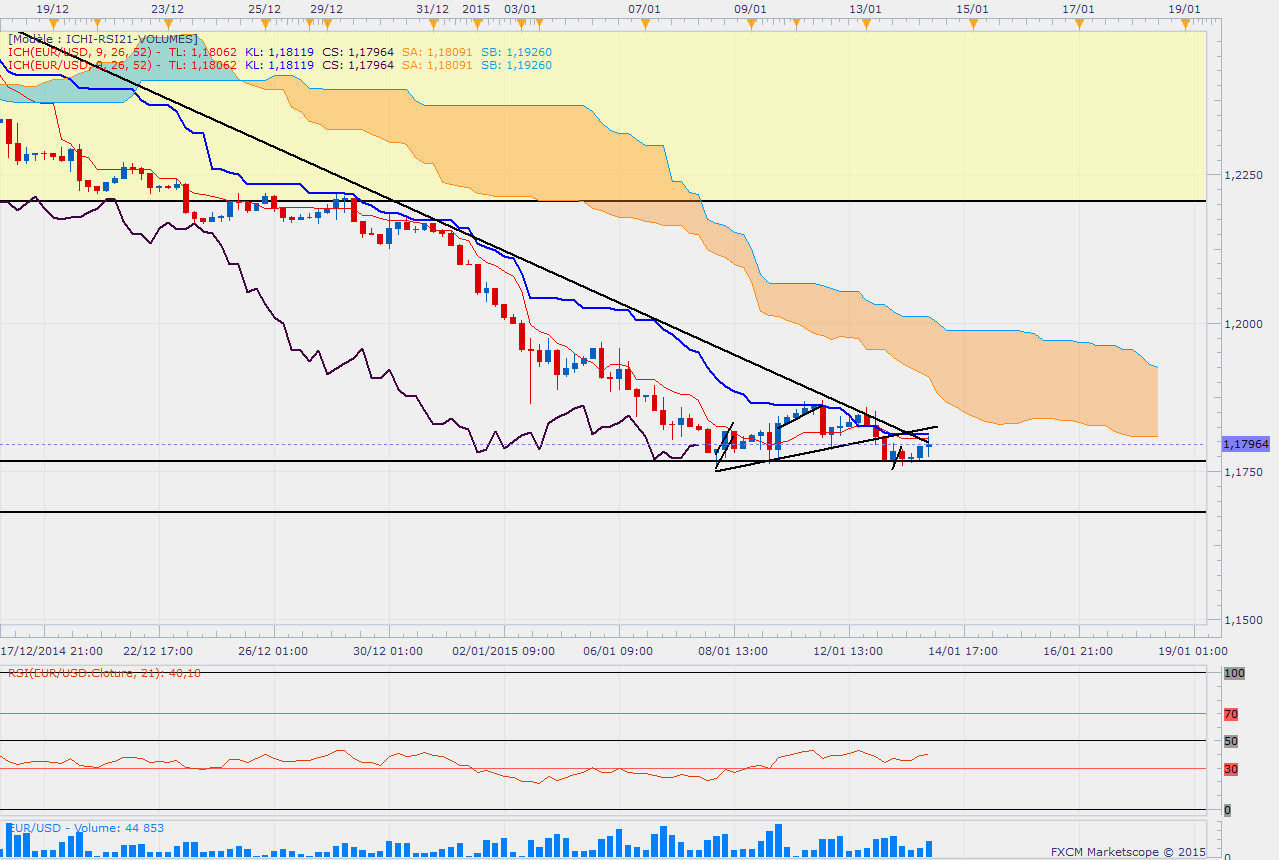
Task: Click the orange triangle marker below 07/01
Action: pos(646,20)
